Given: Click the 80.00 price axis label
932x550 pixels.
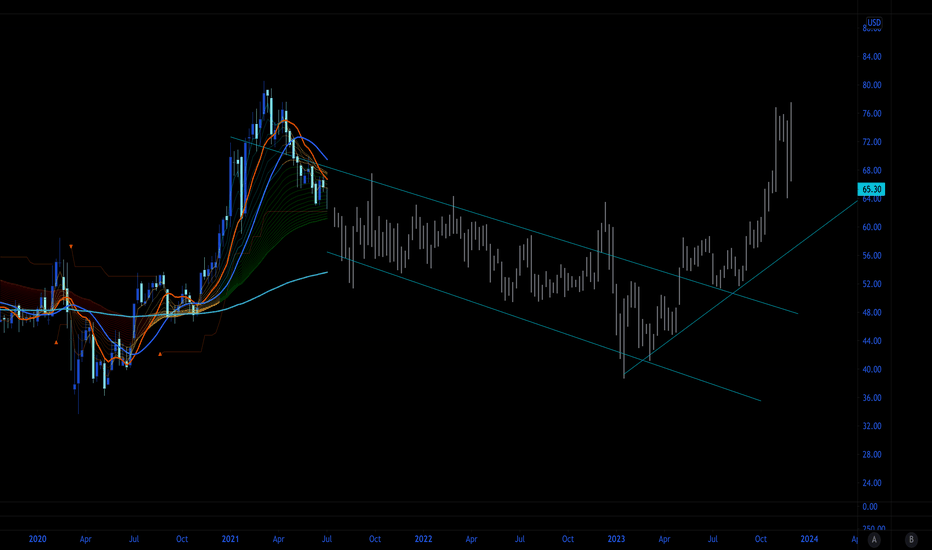Looking at the screenshot, I should (x=872, y=85).
